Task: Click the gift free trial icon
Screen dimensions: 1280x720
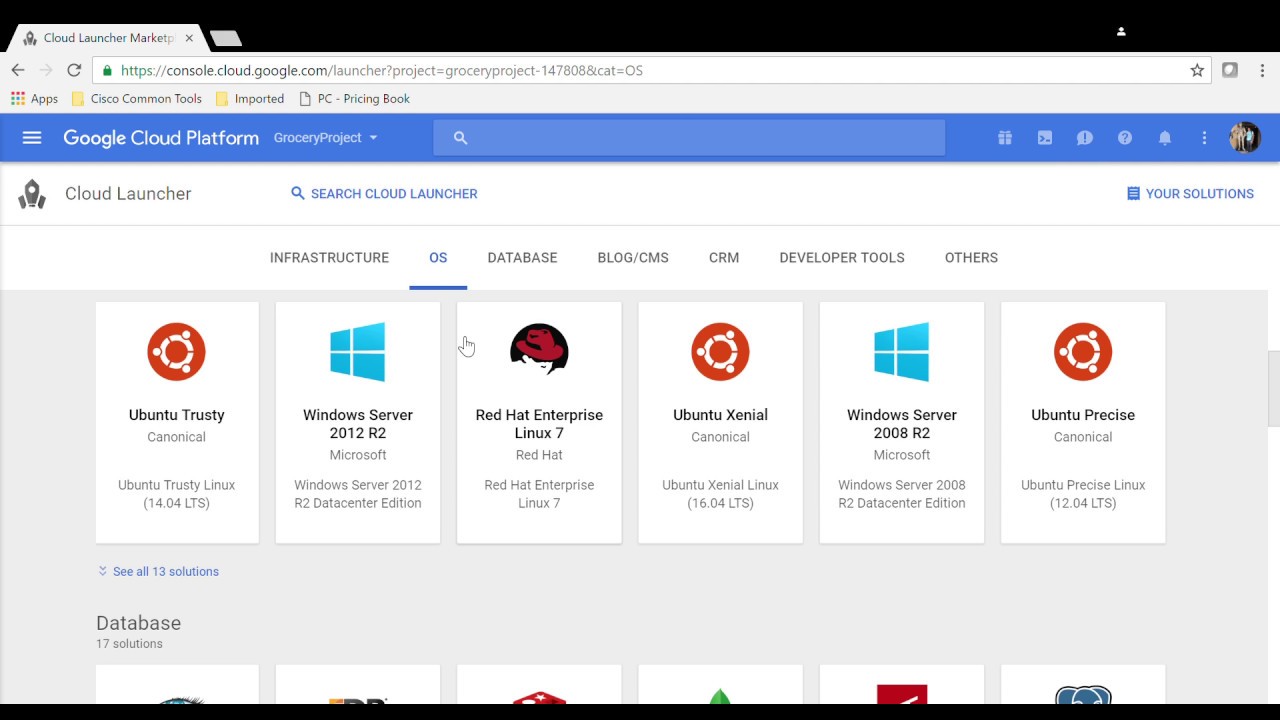Action: pos(1005,138)
